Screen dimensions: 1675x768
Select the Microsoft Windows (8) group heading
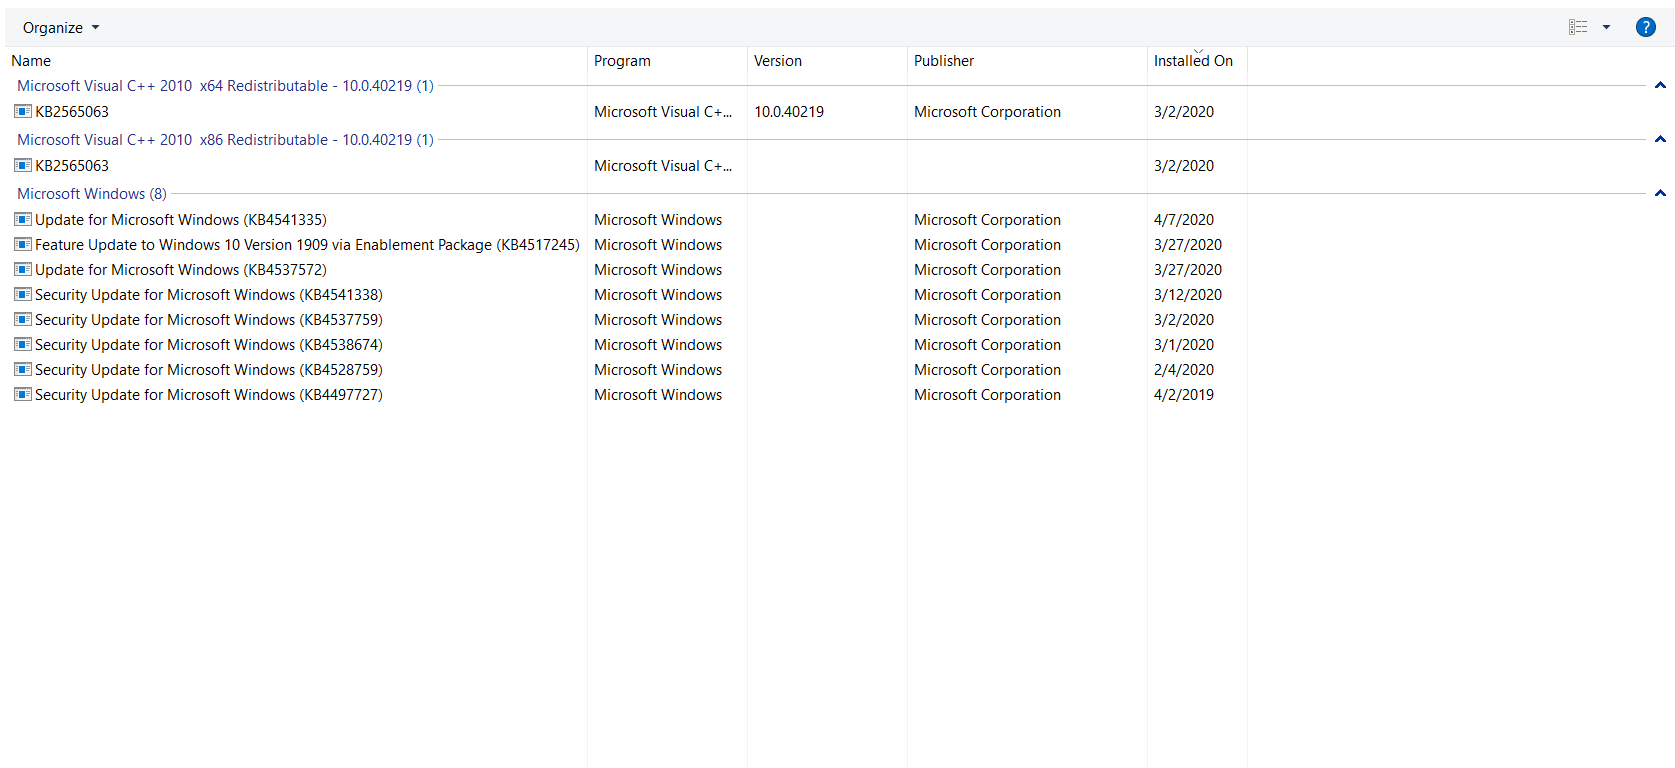(x=92, y=194)
